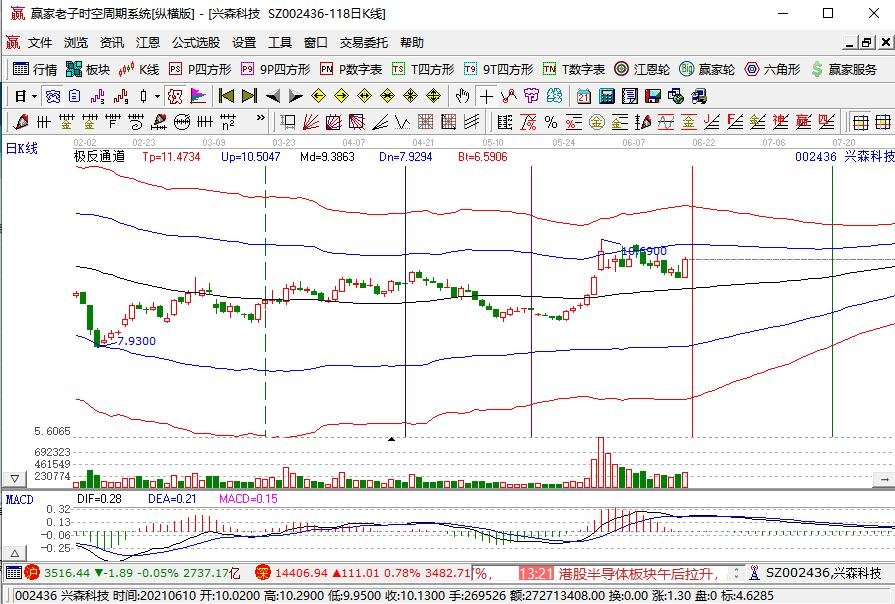Click the MACD indicator label
The image size is (895, 604).
coord(19,500)
